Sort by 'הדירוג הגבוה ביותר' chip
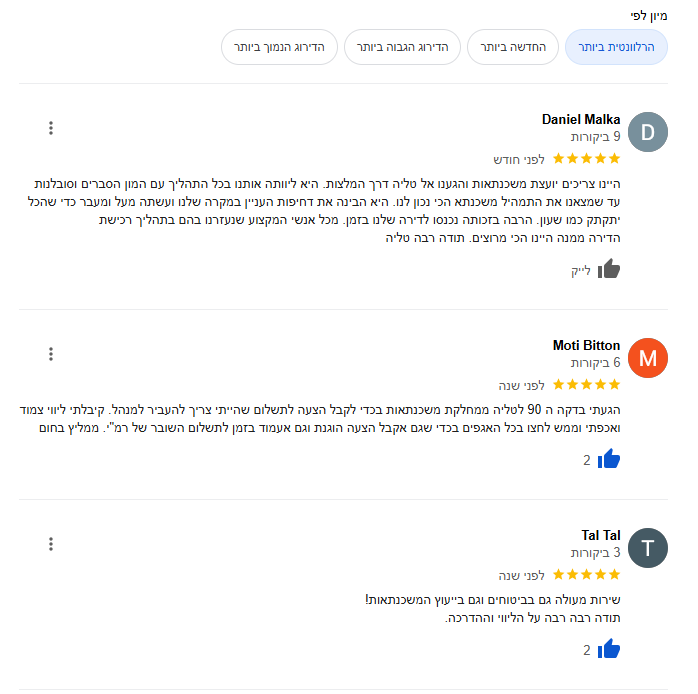Screen dimensions: 698x694 pos(402,47)
